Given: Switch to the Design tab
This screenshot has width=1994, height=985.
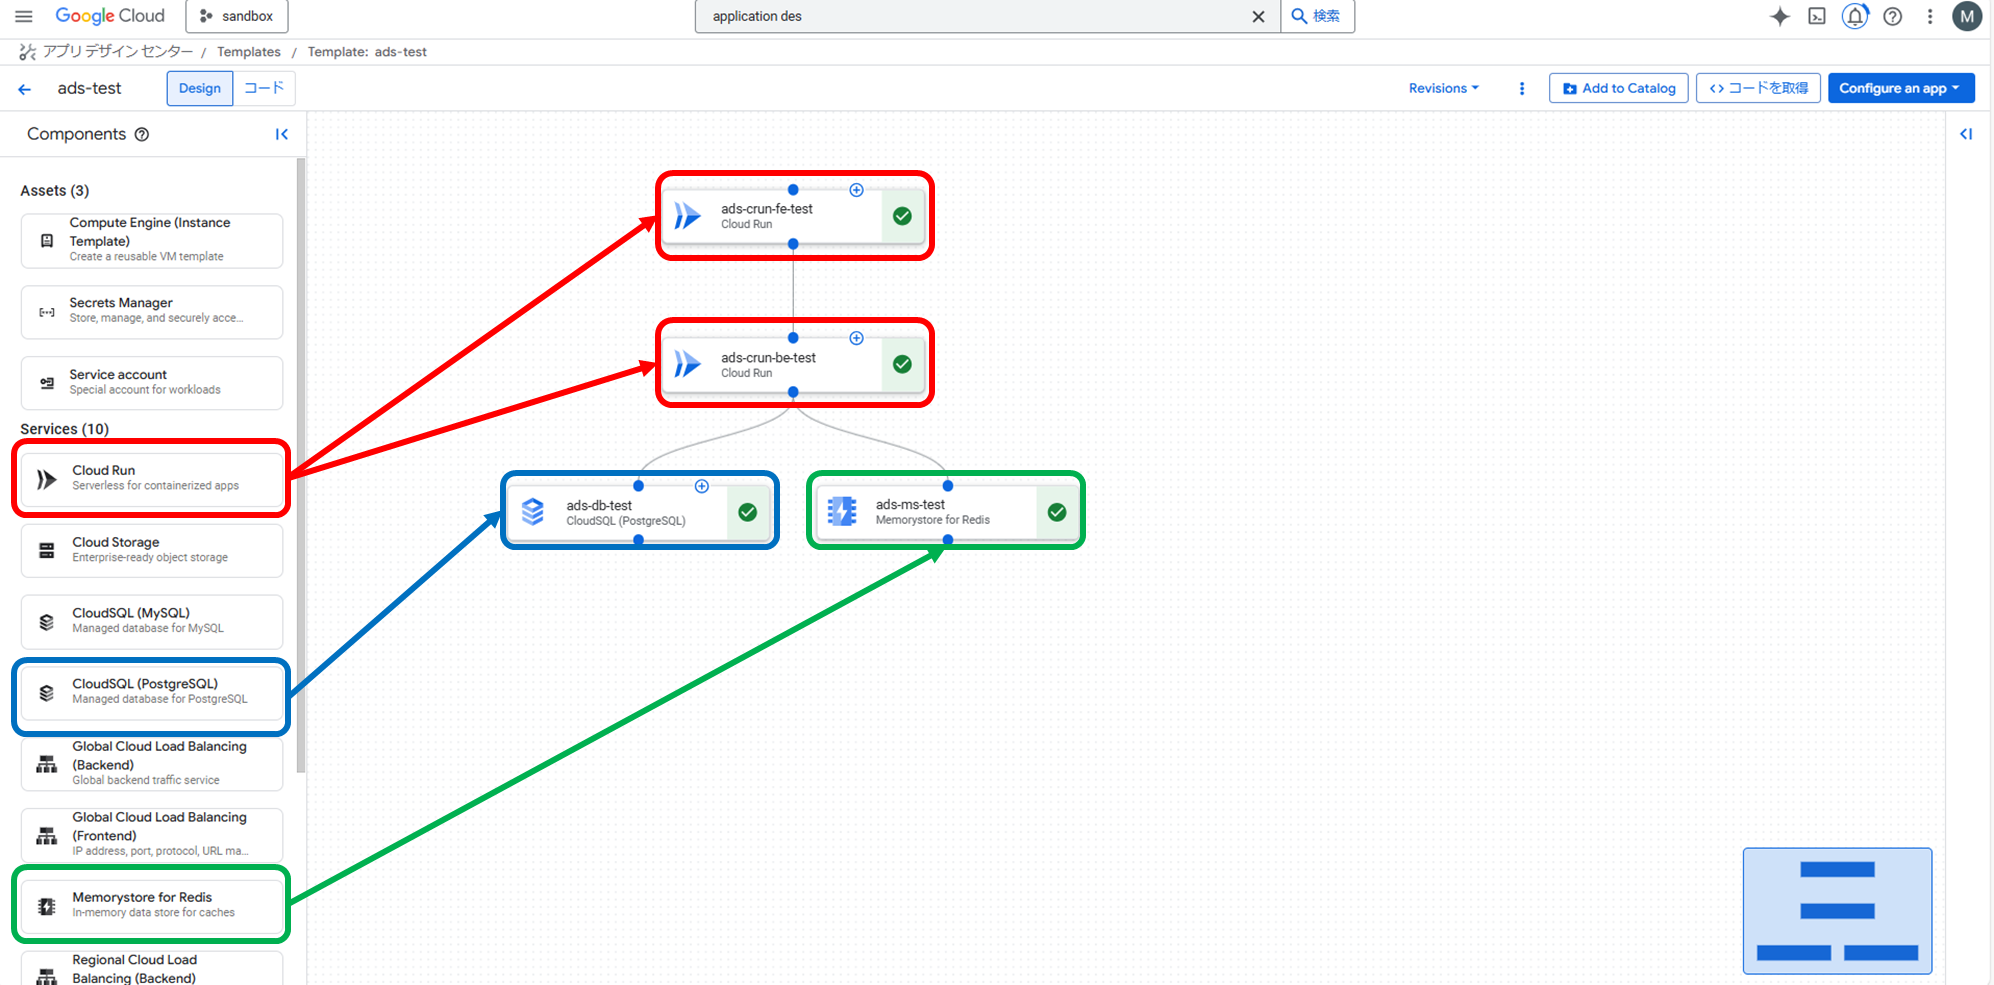Looking at the screenshot, I should coord(200,88).
